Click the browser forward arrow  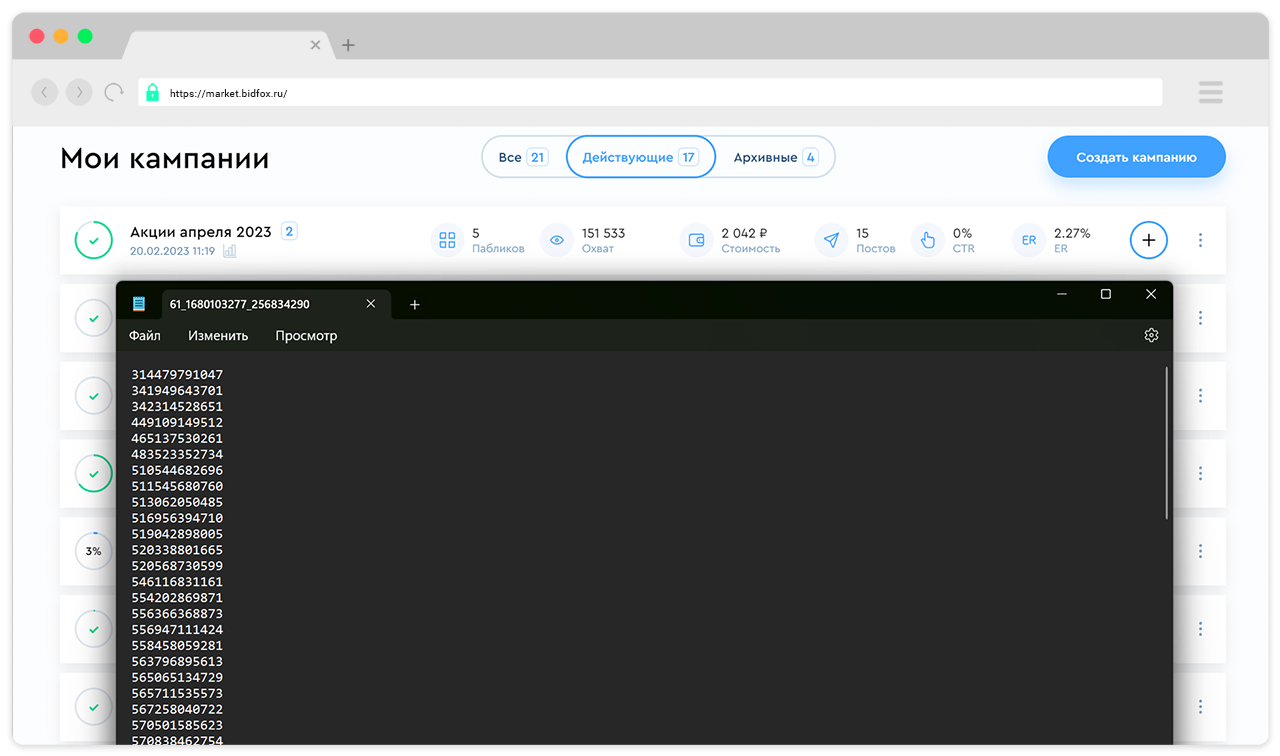(79, 93)
